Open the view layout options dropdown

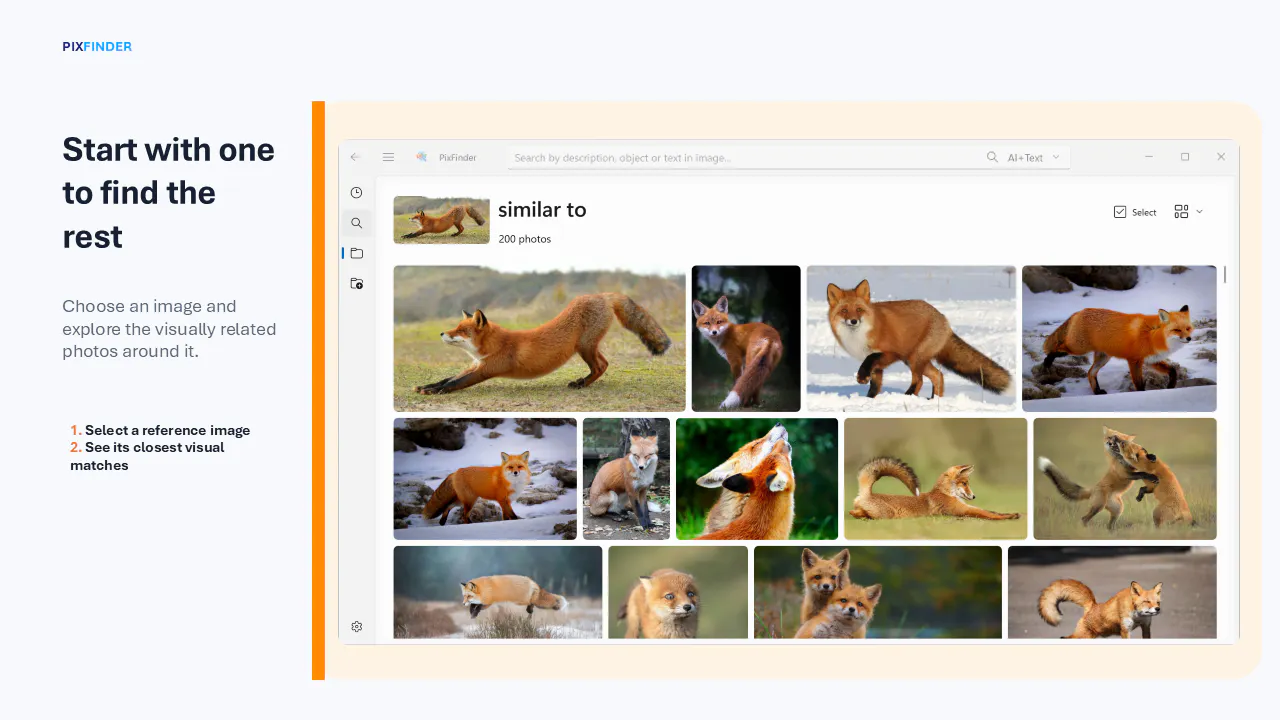click(1188, 212)
